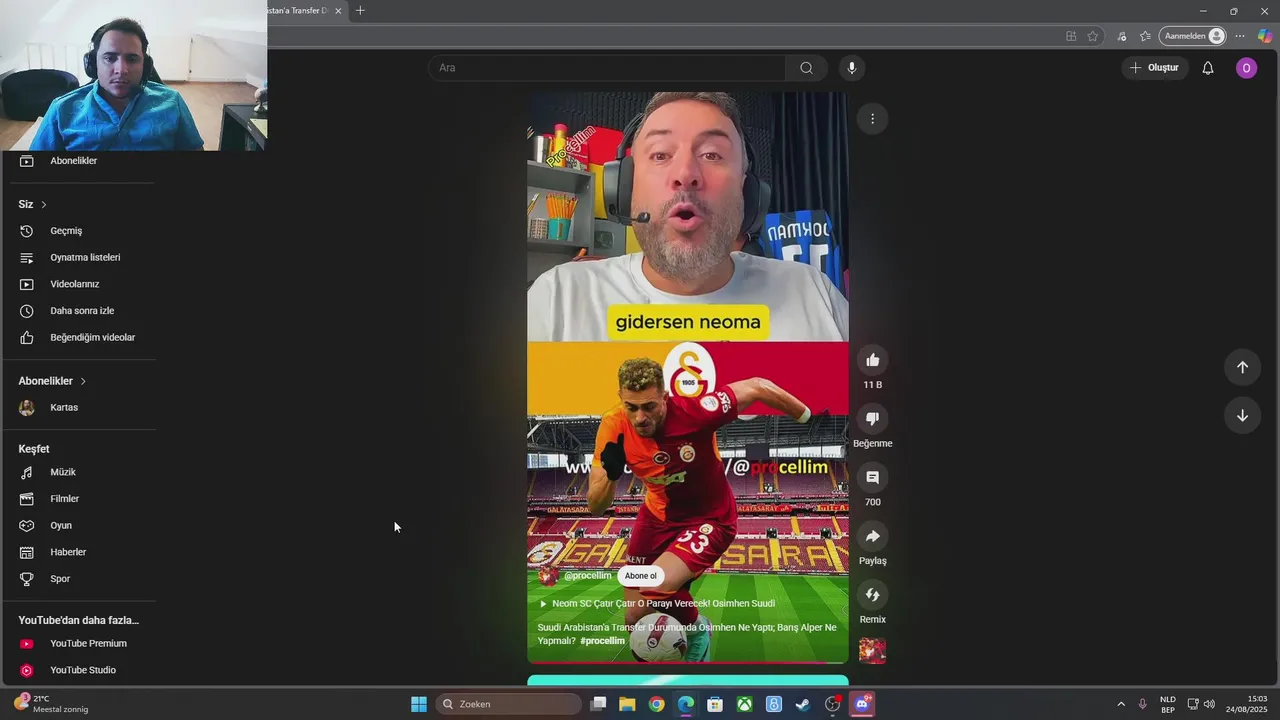Open Remix option for this Short
Screen dimensions: 1280x720
872,595
